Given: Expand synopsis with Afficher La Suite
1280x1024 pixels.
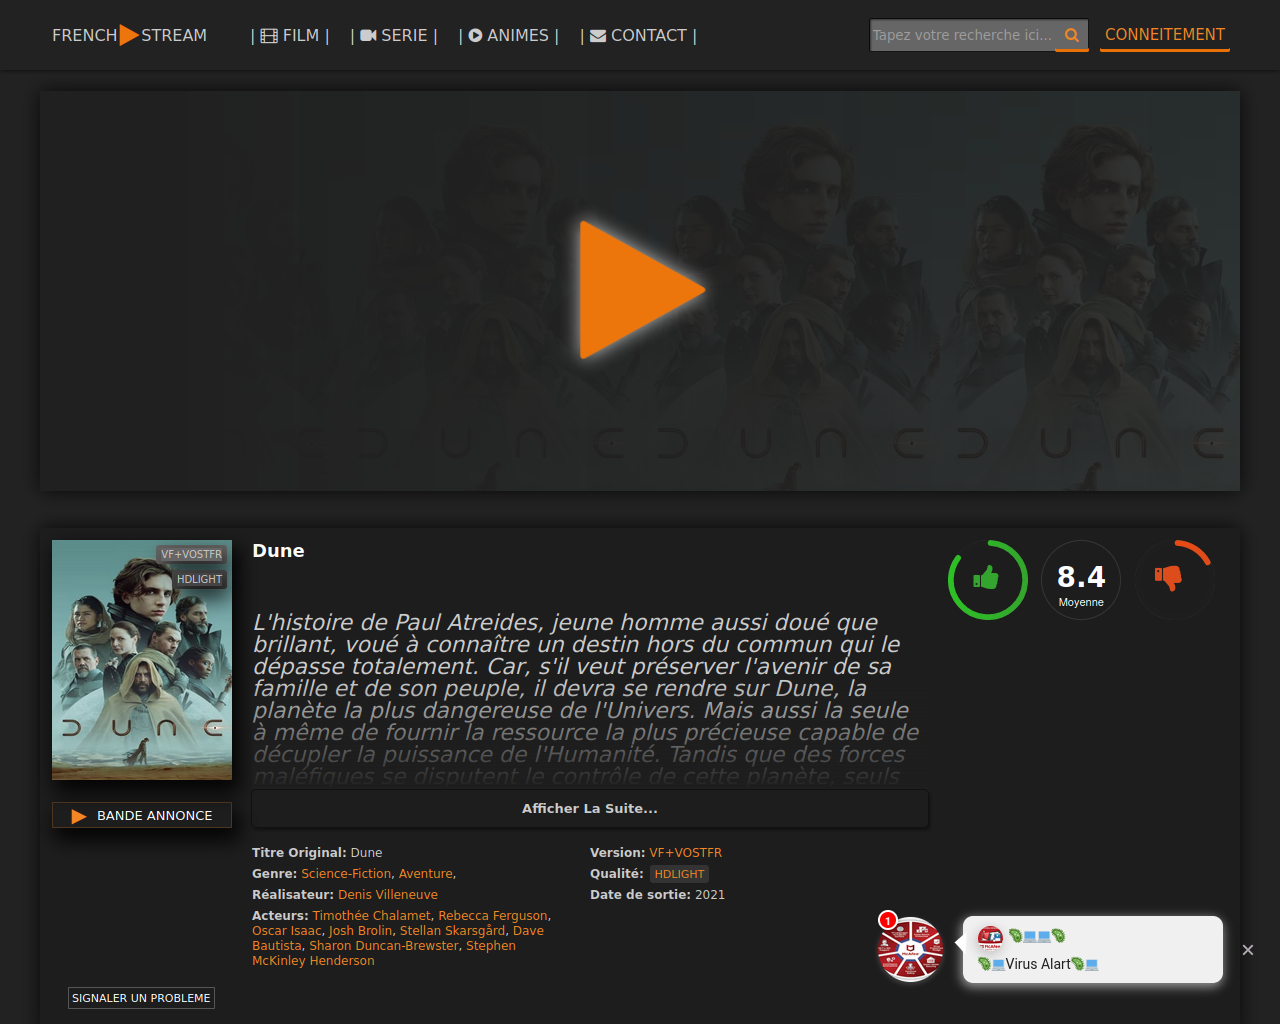Looking at the screenshot, I should tap(590, 809).
